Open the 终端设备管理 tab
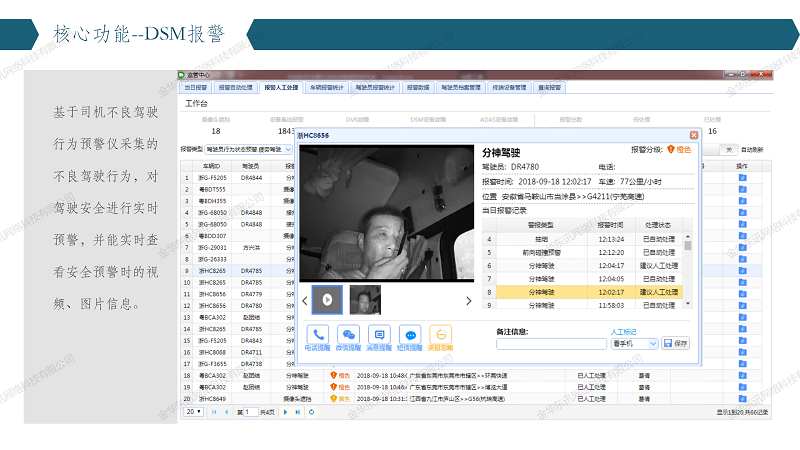 (x=510, y=88)
